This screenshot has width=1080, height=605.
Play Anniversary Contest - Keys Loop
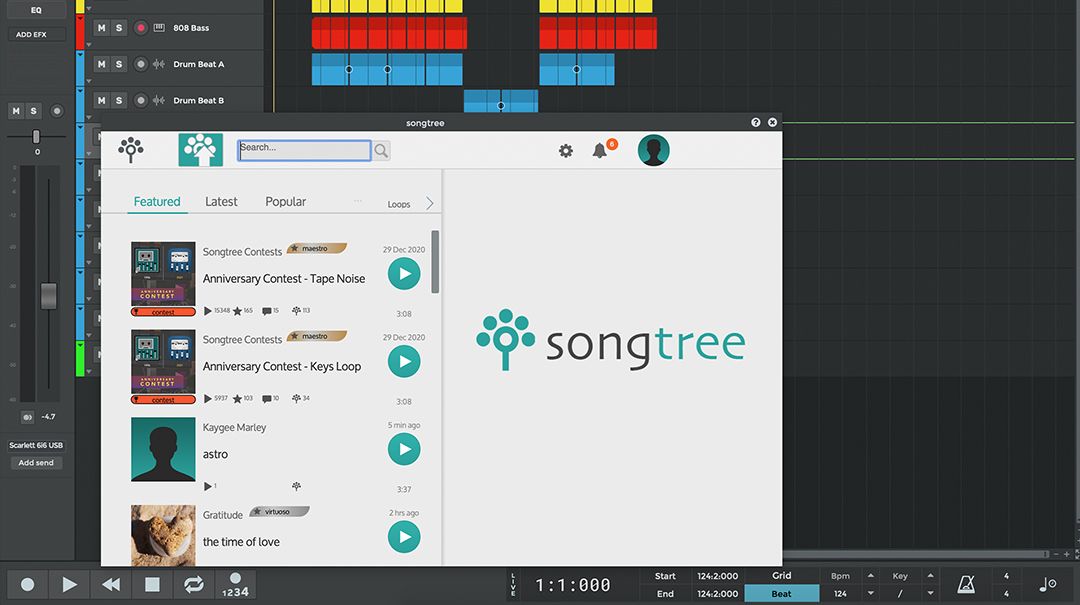click(x=404, y=361)
